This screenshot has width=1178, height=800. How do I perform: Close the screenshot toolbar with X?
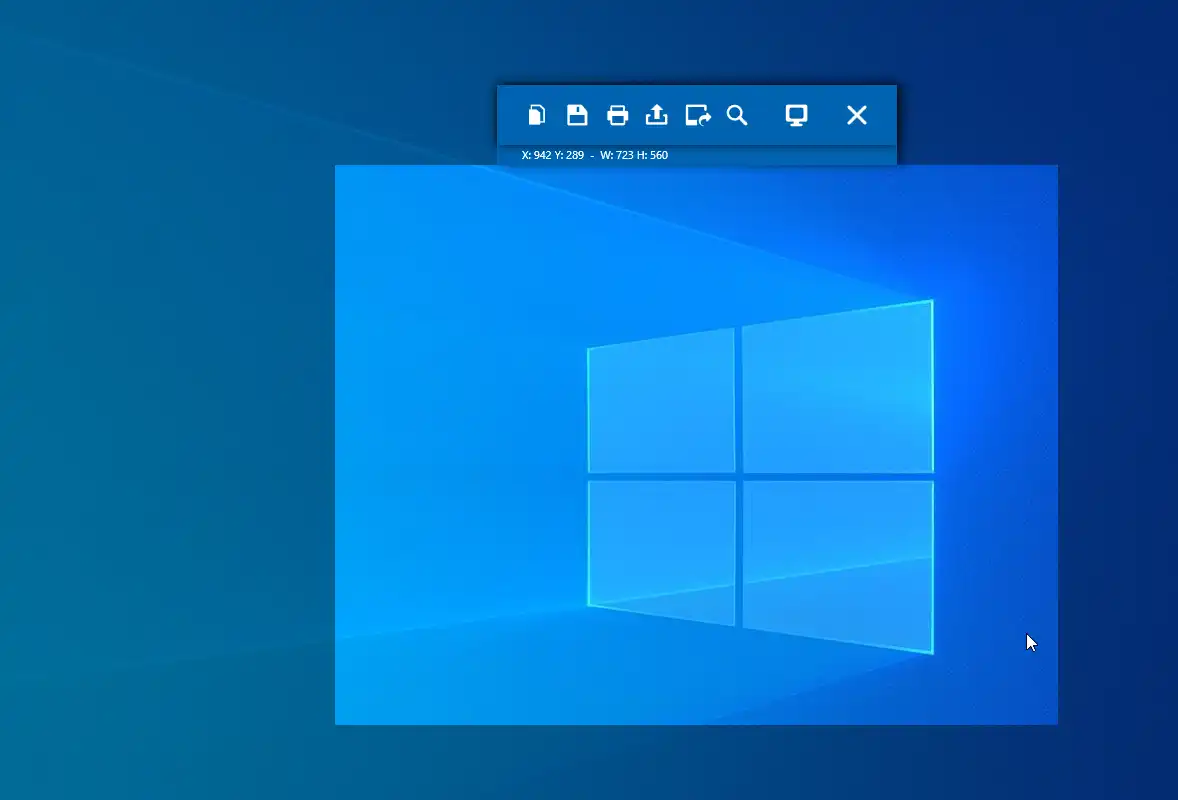click(x=856, y=115)
